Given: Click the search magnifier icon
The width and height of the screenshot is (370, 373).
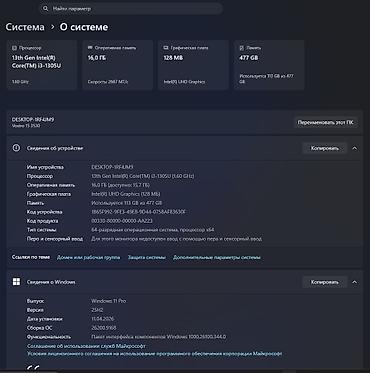Looking at the screenshot, I should tap(46, 9).
